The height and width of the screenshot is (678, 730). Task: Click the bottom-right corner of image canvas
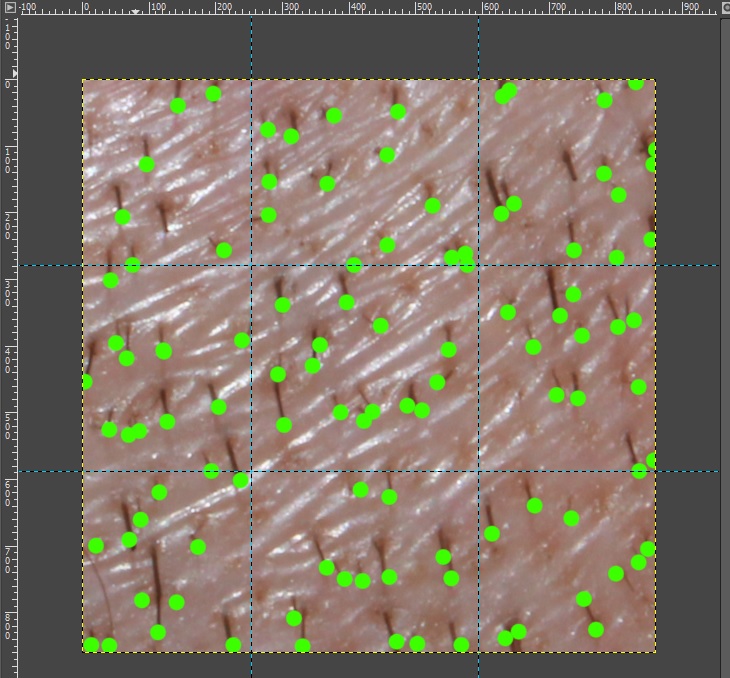point(655,652)
